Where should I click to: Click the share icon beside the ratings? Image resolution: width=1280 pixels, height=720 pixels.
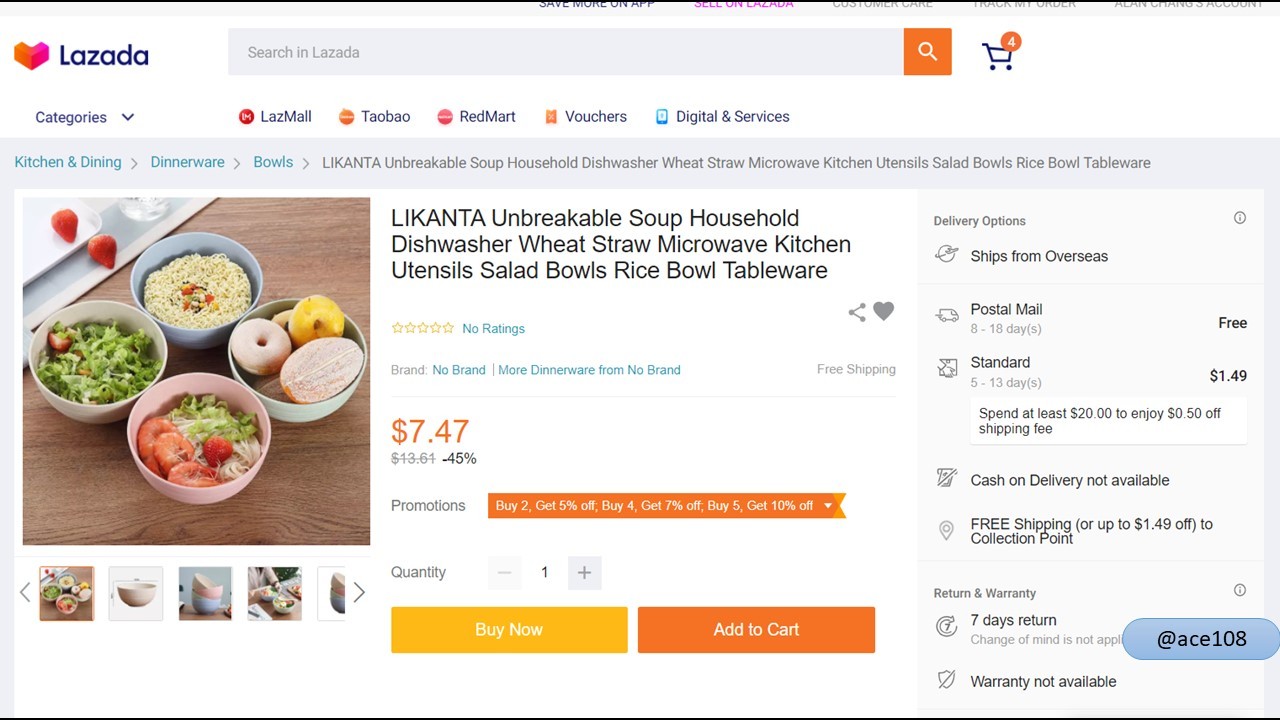[x=857, y=312]
